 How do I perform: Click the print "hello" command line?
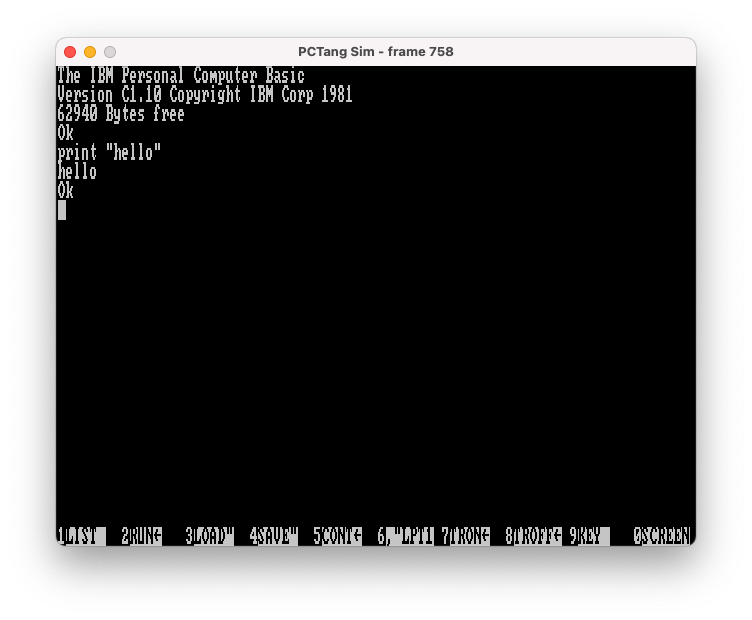click(x=109, y=152)
